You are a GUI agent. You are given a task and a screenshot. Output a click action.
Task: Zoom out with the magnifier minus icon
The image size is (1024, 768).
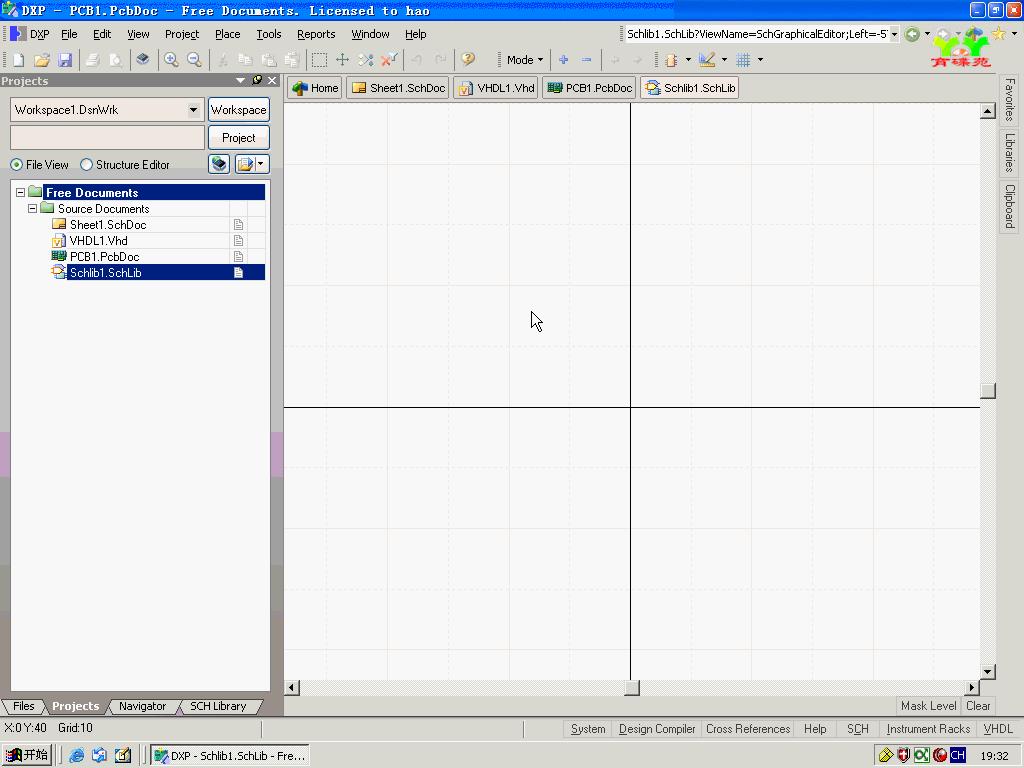point(194,60)
